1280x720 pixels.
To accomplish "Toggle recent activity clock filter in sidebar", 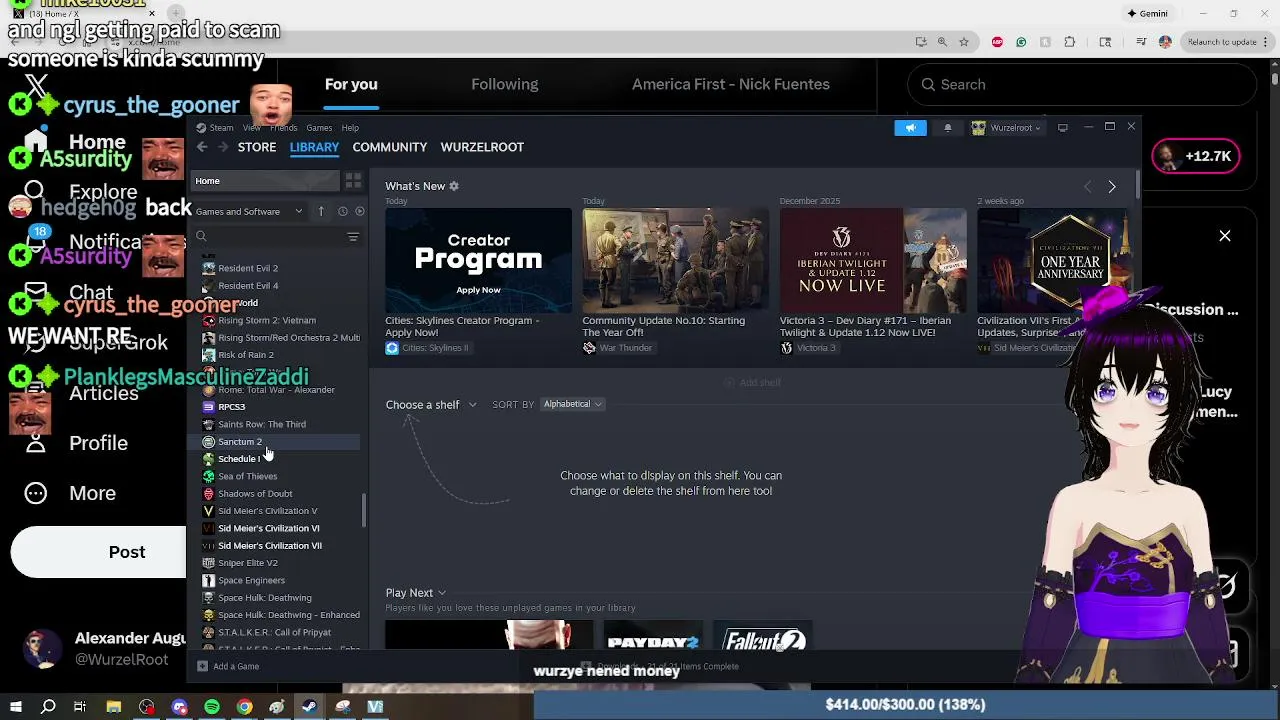I will pyautogui.click(x=342, y=211).
